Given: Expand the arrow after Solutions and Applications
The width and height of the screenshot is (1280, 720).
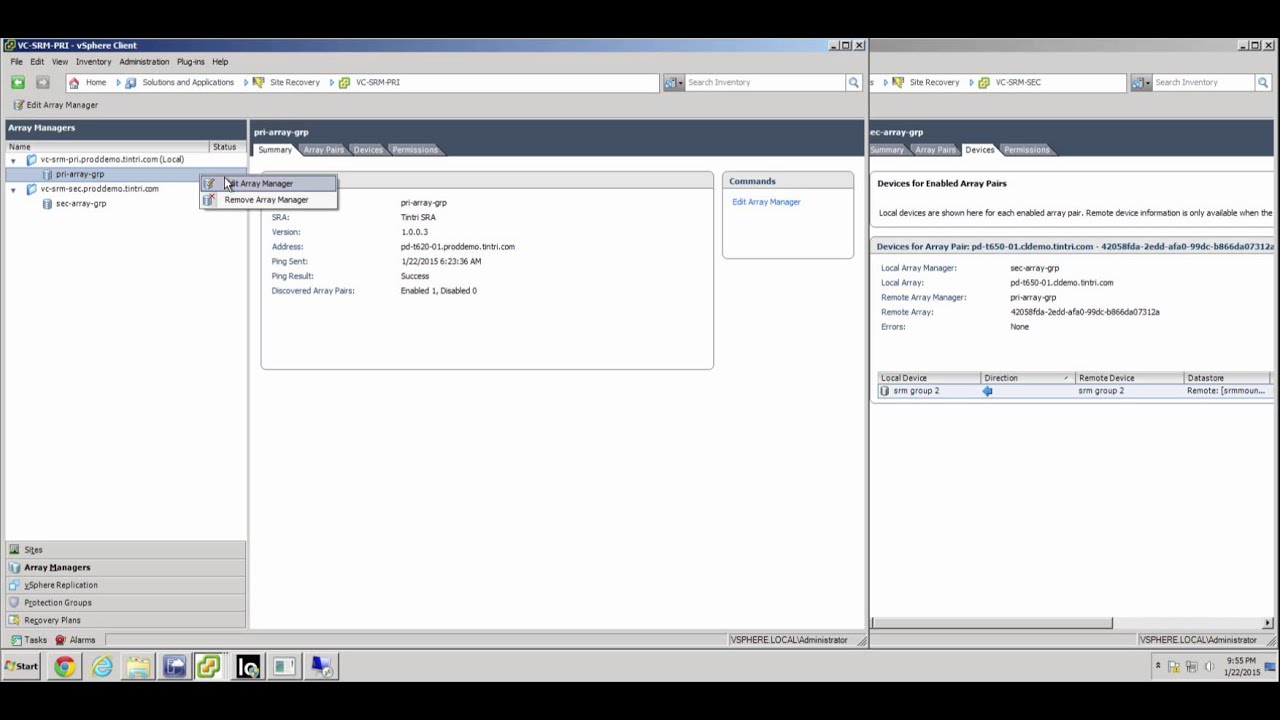Looking at the screenshot, I should point(246,83).
